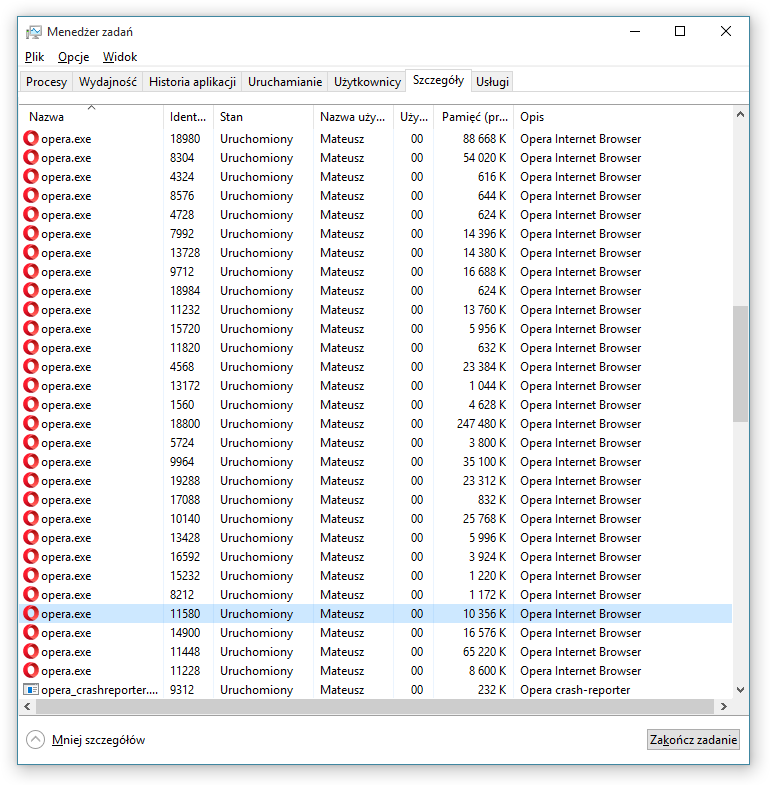Click the Task Manager title bar icon
770x785 pixels.
click(34, 32)
